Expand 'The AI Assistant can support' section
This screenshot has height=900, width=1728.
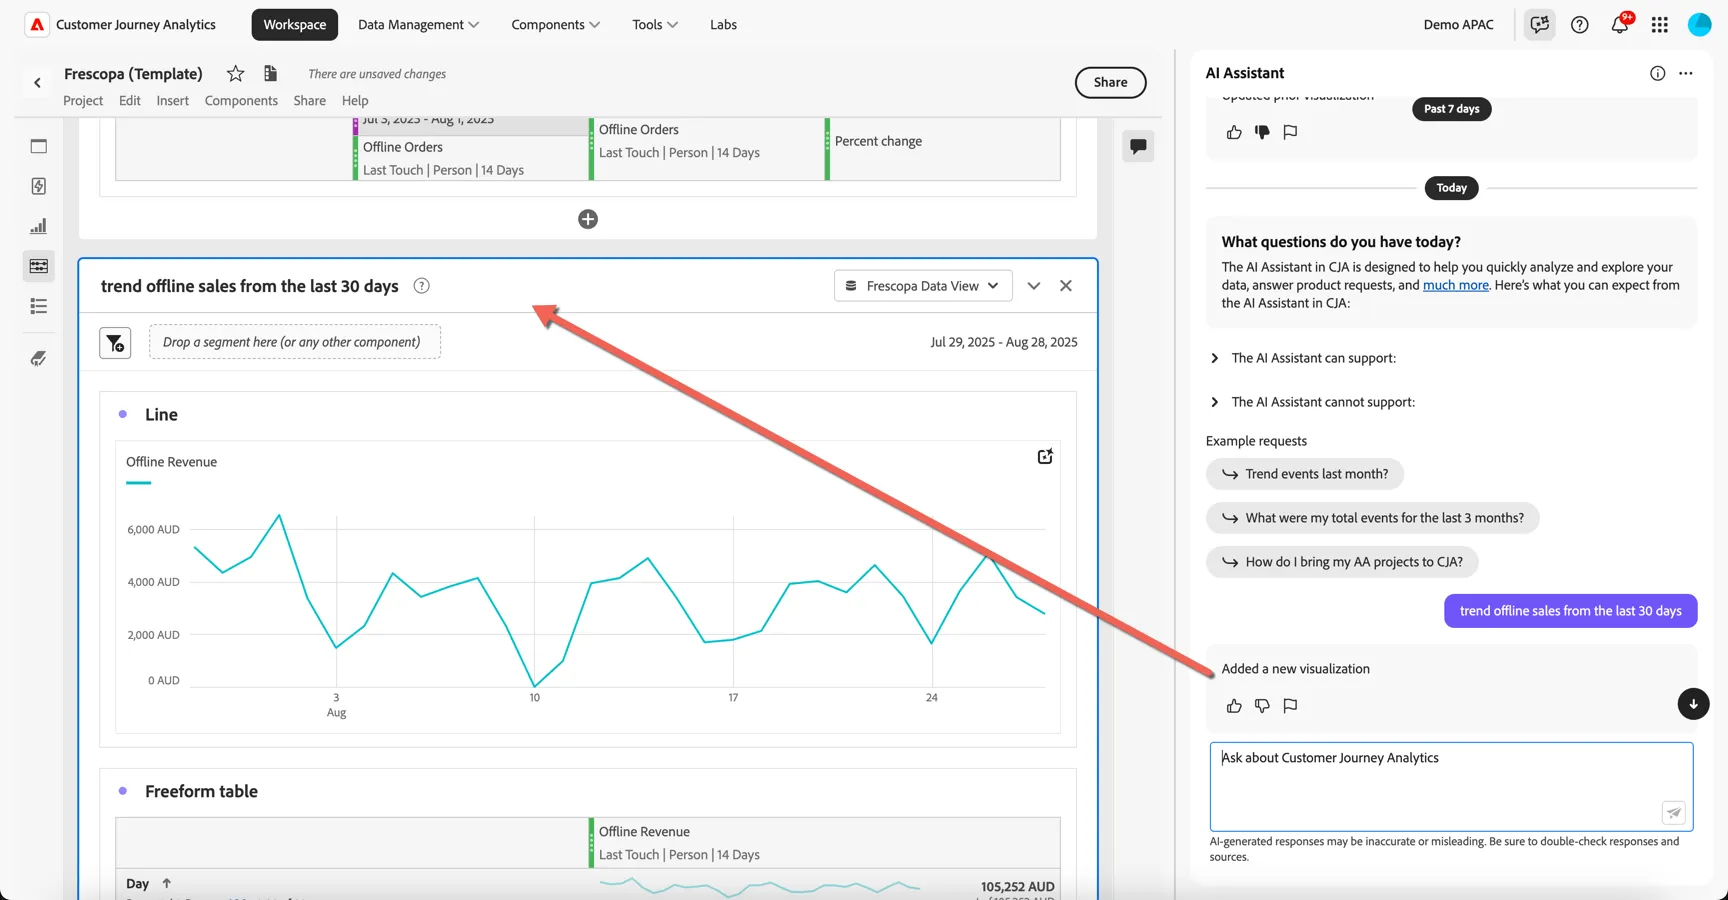(x=1302, y=358)
